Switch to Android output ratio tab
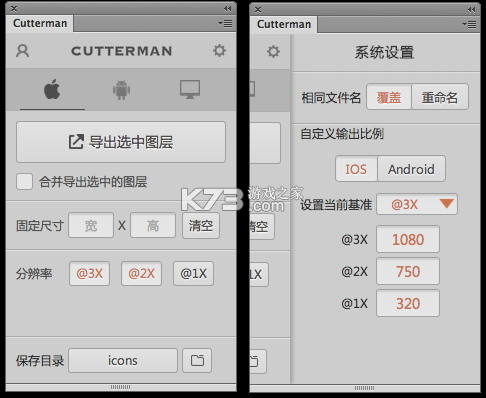Image resolution: width=486 pixels, height=398 pixels. 411,169
